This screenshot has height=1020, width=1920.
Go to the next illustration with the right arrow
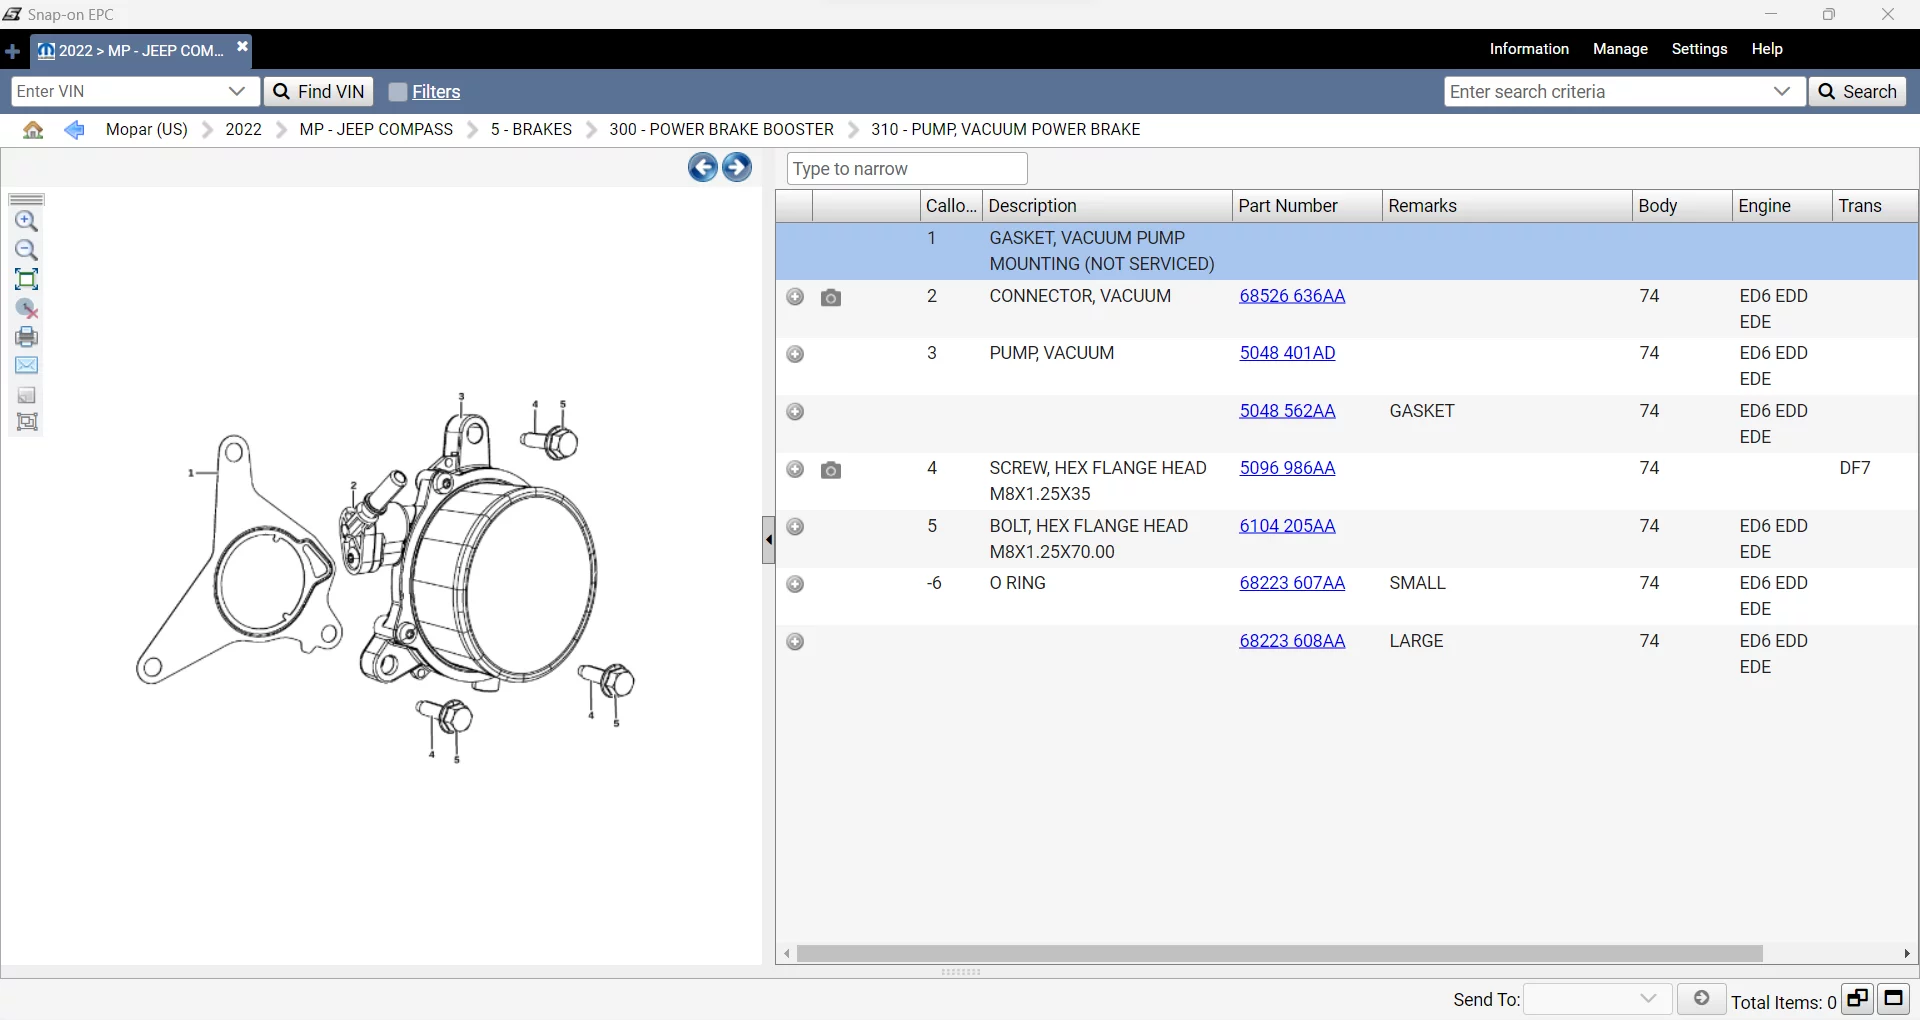[x=737, y=167]
